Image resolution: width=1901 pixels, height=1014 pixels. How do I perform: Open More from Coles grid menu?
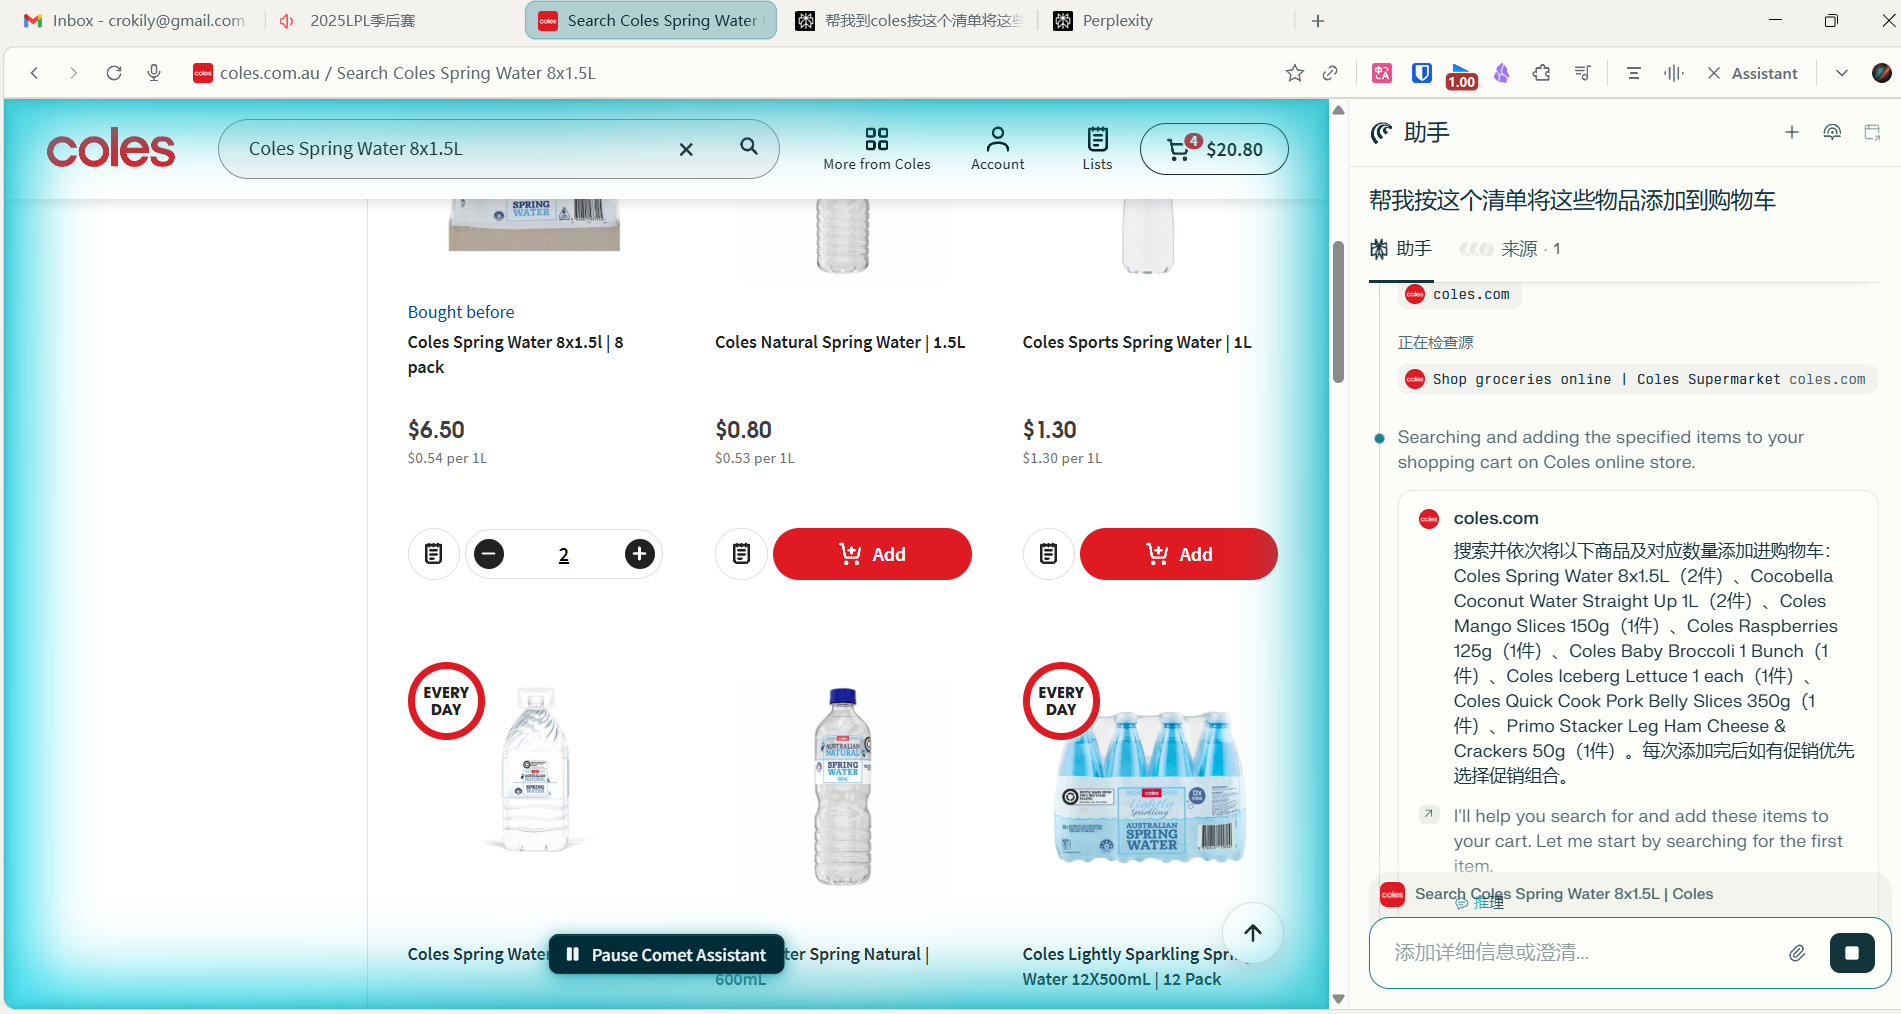[877, 148]
